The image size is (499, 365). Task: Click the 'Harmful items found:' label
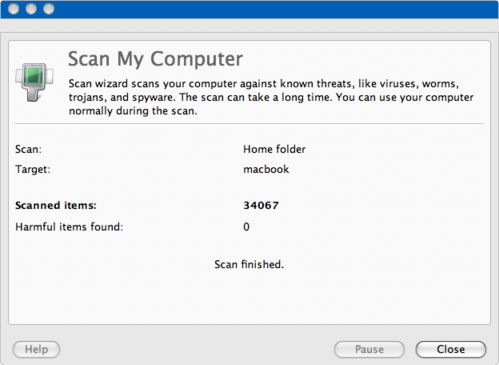click(x=69, y=227)
